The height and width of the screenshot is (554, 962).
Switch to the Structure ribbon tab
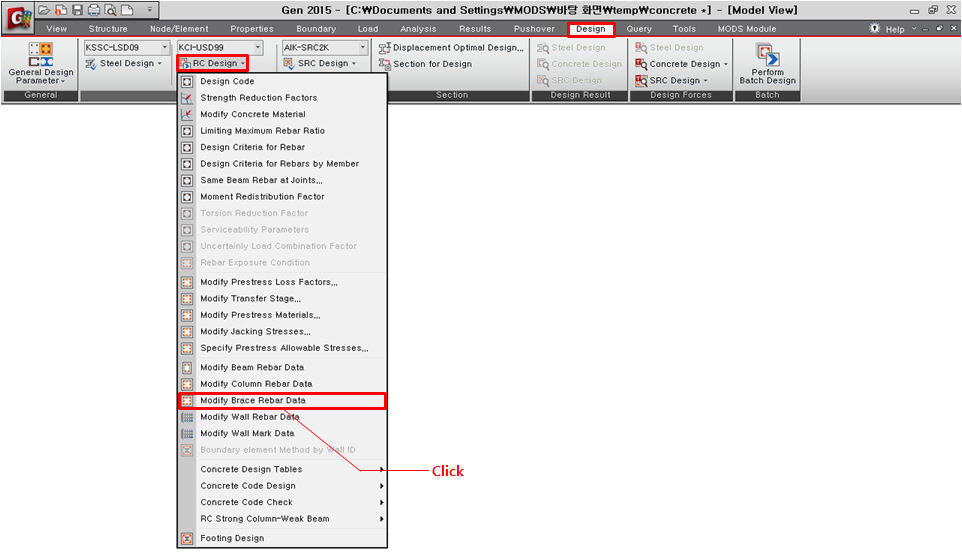[x=108, y=29]
